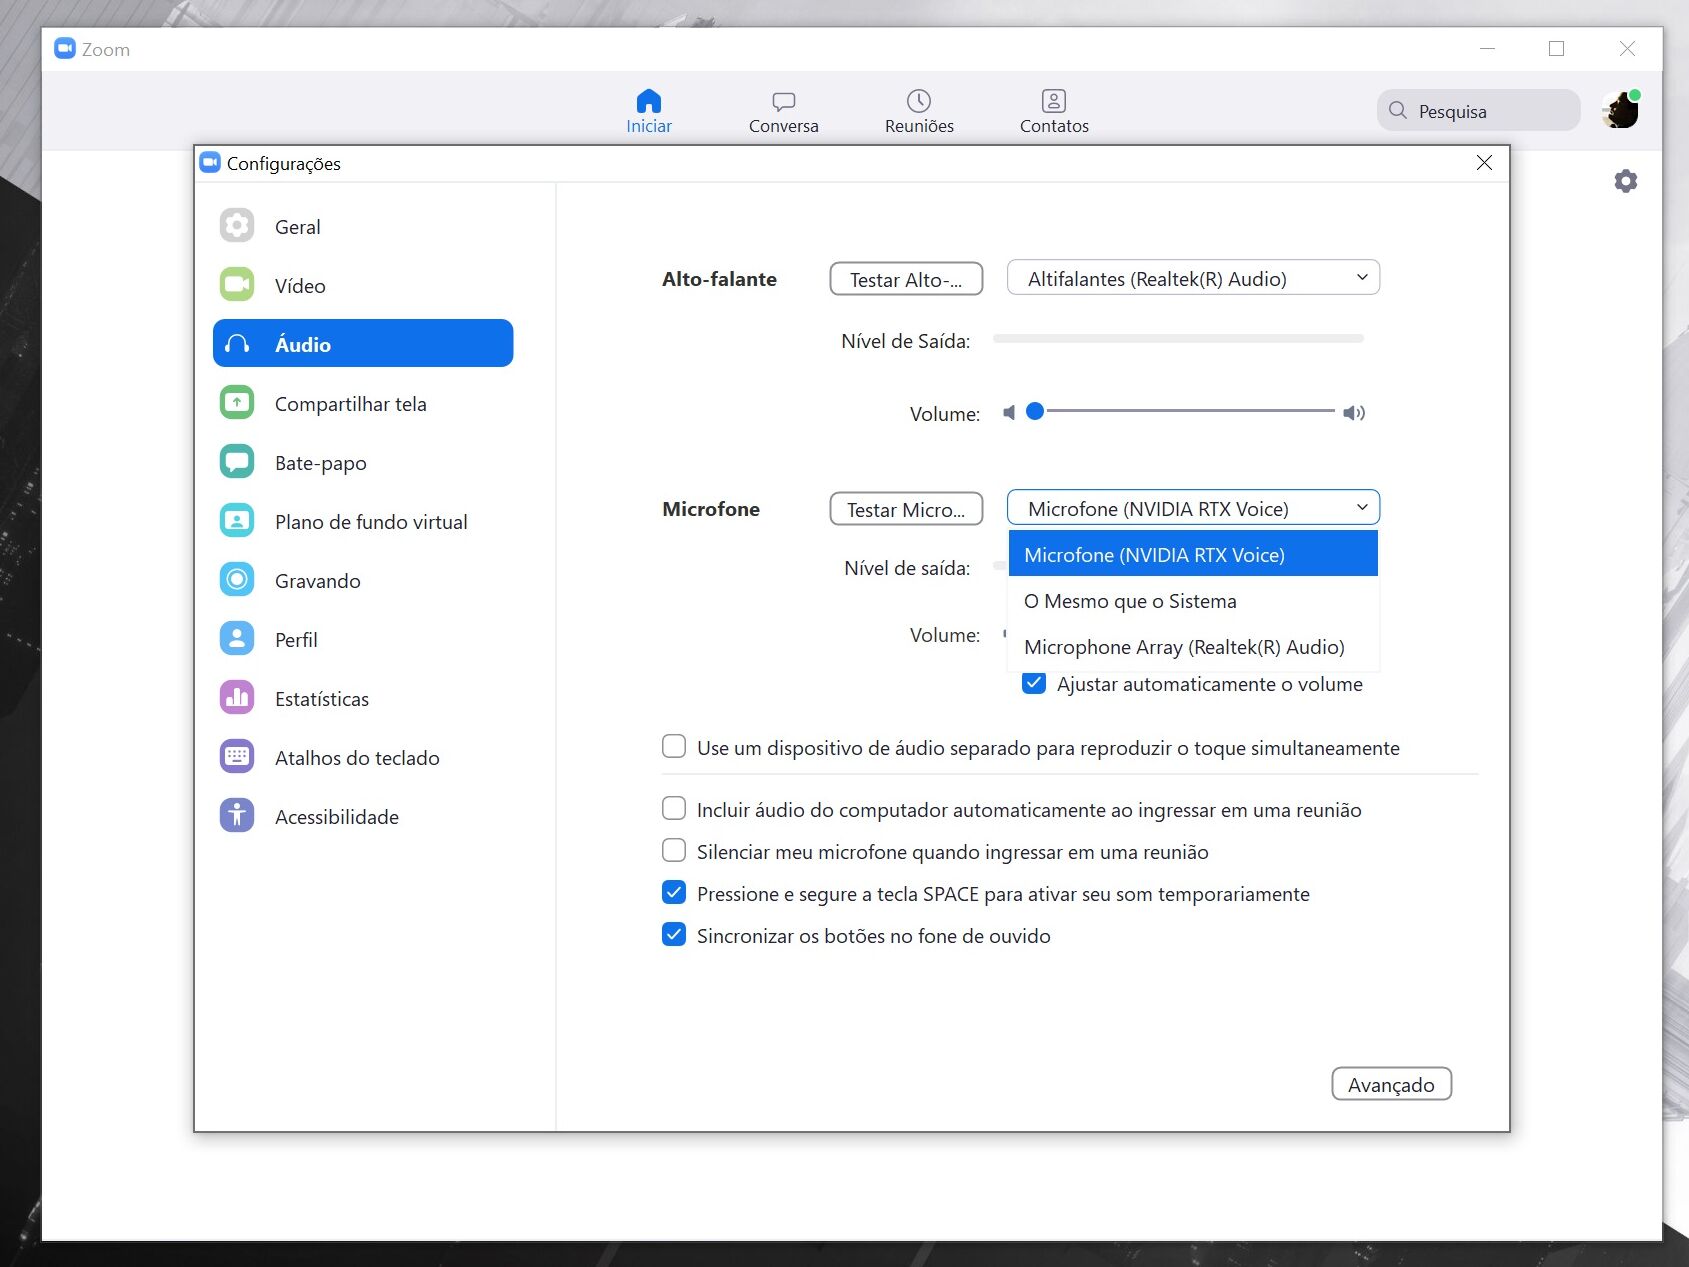
Task: Click the Iniciar home icon
Action: 649,101
